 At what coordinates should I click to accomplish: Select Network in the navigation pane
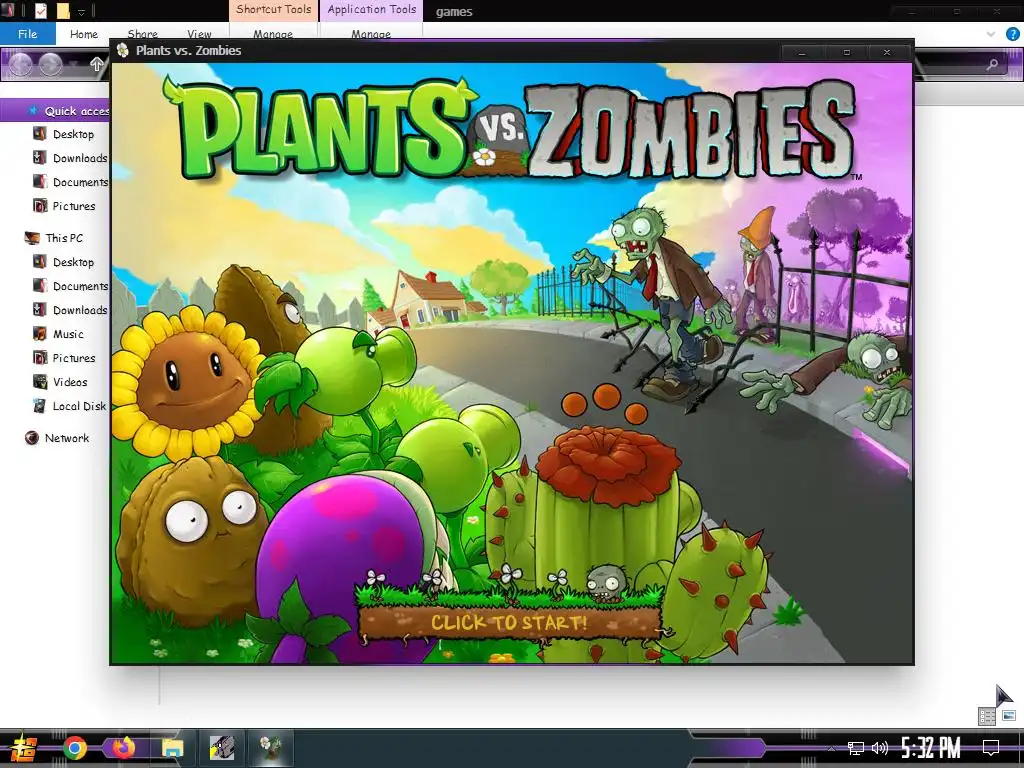tap(57, 438)
